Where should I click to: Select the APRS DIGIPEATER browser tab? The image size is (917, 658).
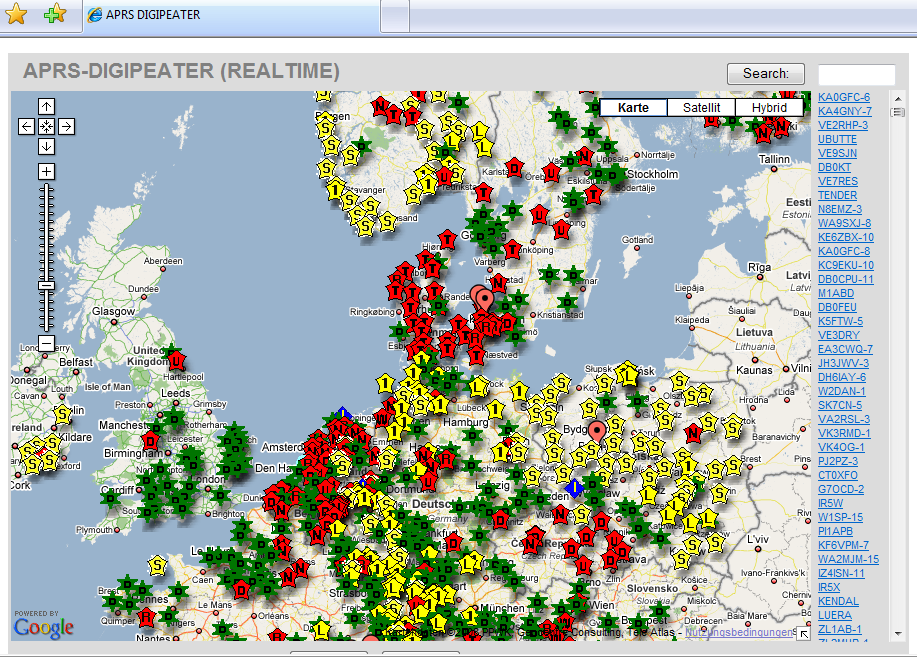[x=150, y=15]
